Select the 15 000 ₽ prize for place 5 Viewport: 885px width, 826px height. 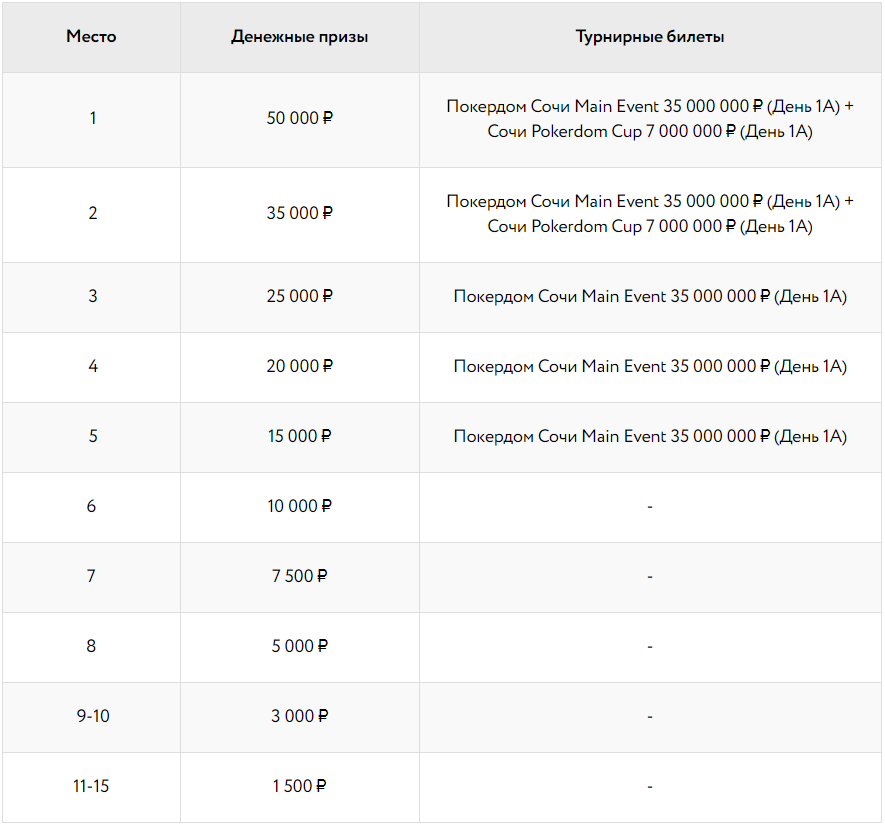299,436
